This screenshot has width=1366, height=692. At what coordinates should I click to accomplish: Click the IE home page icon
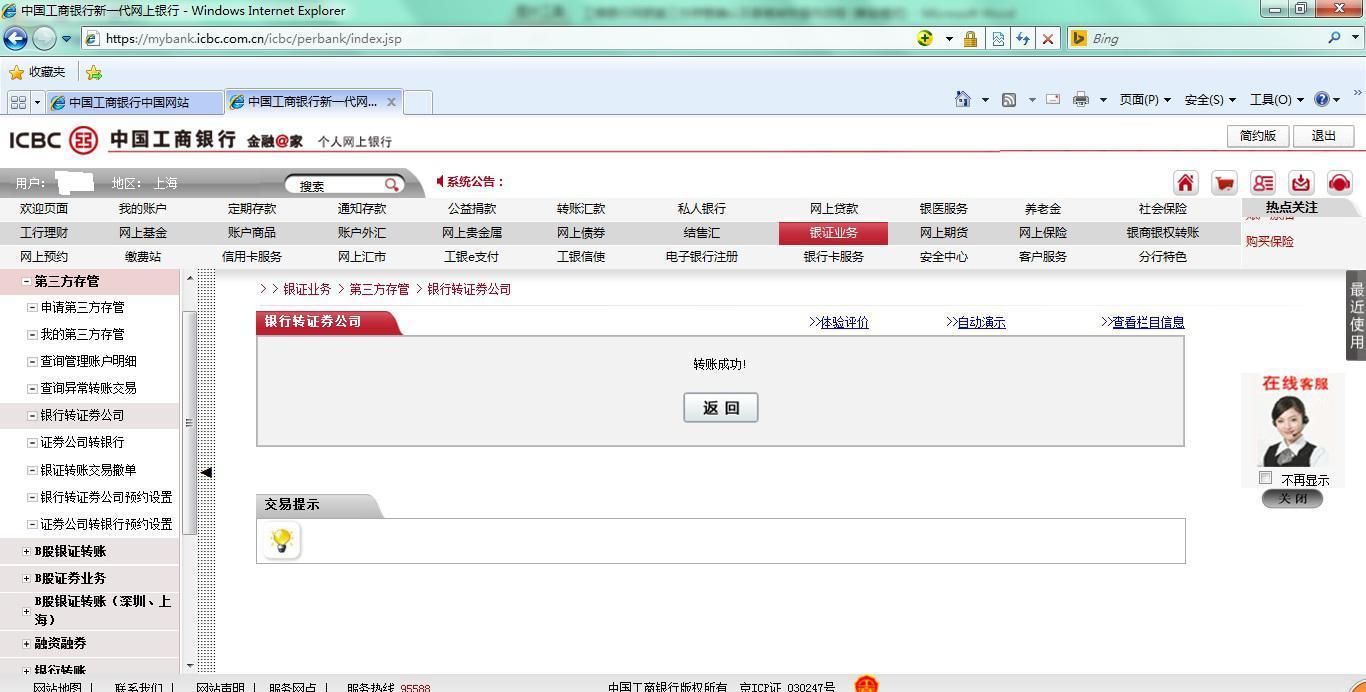click(x=962, y=99)
